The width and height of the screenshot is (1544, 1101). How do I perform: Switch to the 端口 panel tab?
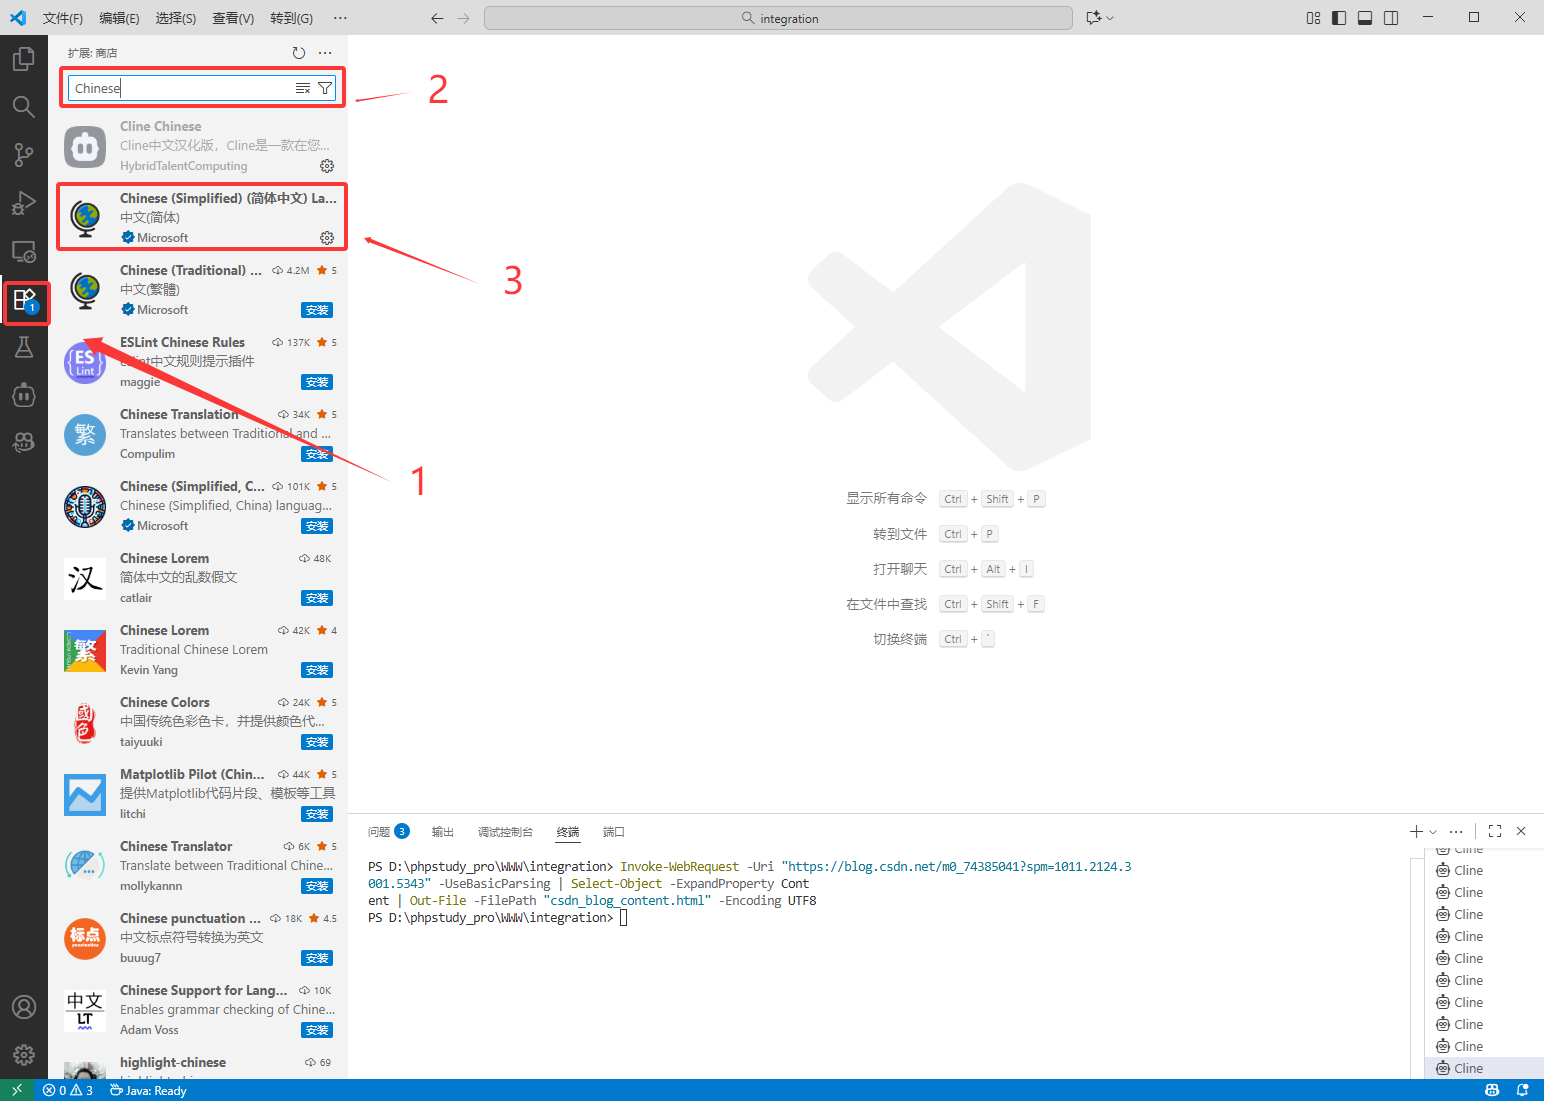tap(614, 831)
